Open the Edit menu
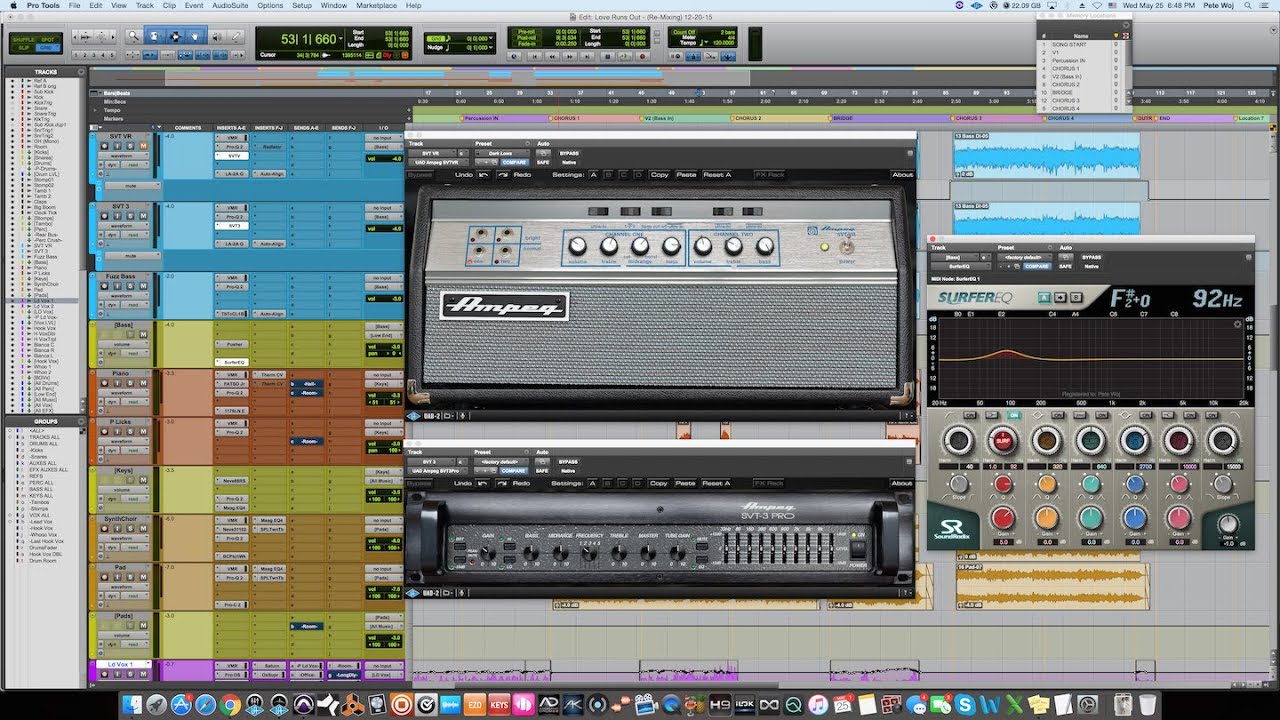Screen dimensions: 1280x720 [96, 5]
